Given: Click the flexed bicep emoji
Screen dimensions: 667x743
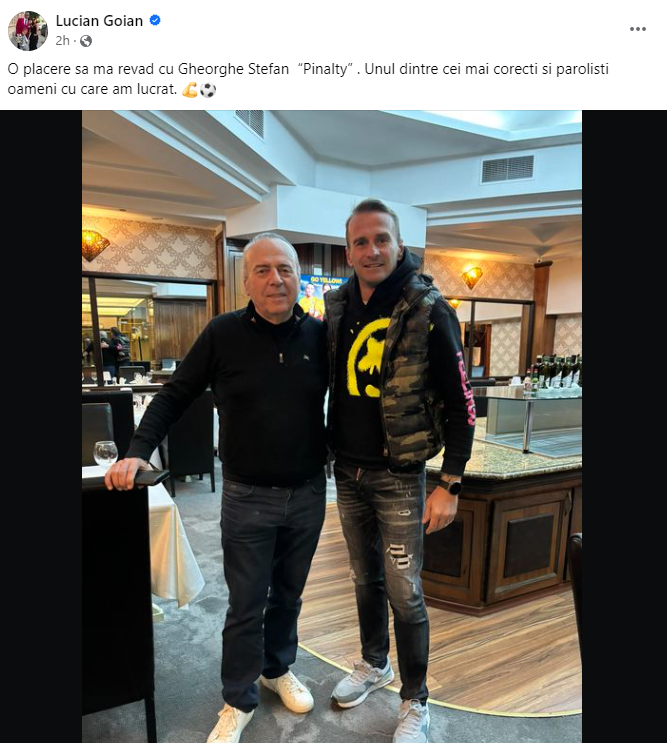Looking at the screenshot, I should tap(189, 90).
